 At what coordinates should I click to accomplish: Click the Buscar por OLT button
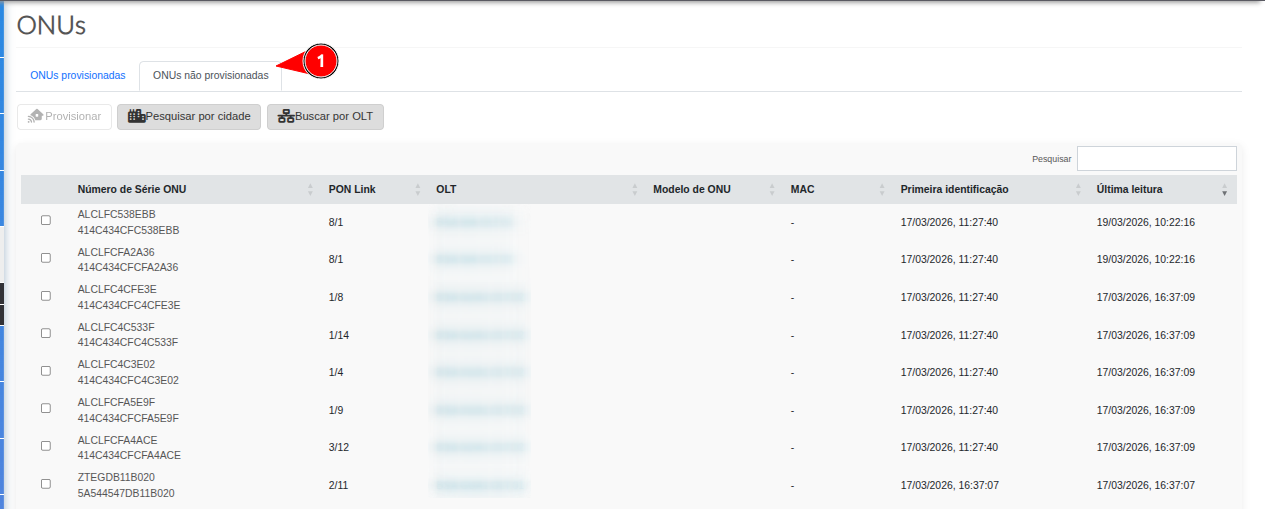[x=325, y=117]
